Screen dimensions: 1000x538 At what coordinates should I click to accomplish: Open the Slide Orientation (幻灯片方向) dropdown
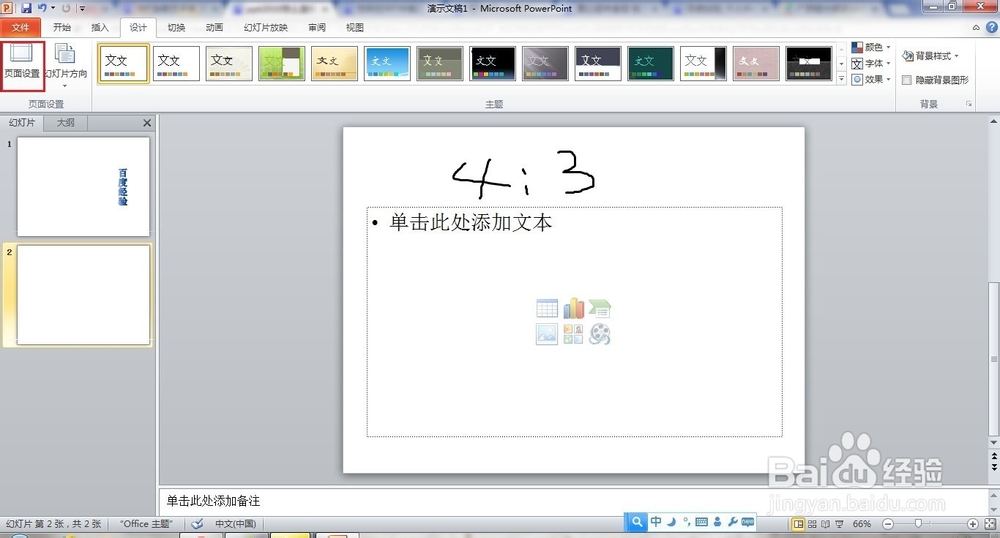(65, 66)
